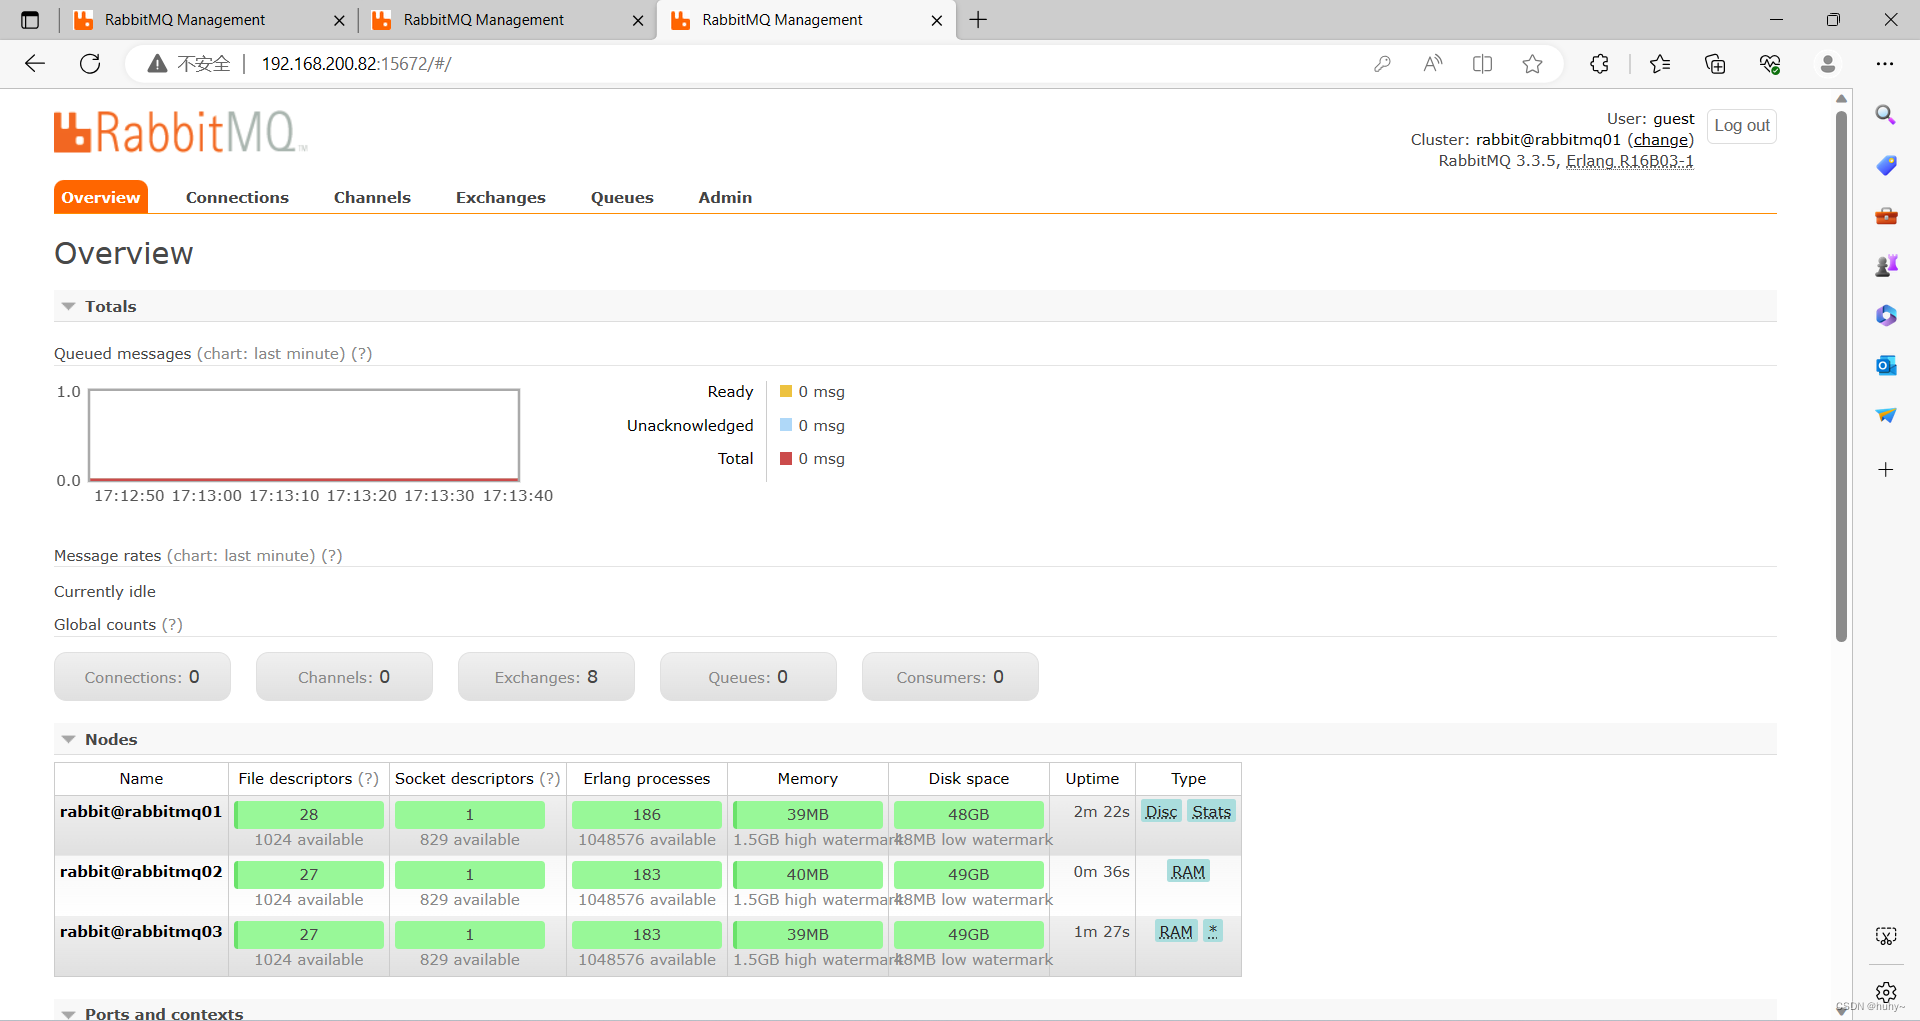The image size is (1920, 1021).
Task: Click queued messages chart range link
Action: point(271,354)
